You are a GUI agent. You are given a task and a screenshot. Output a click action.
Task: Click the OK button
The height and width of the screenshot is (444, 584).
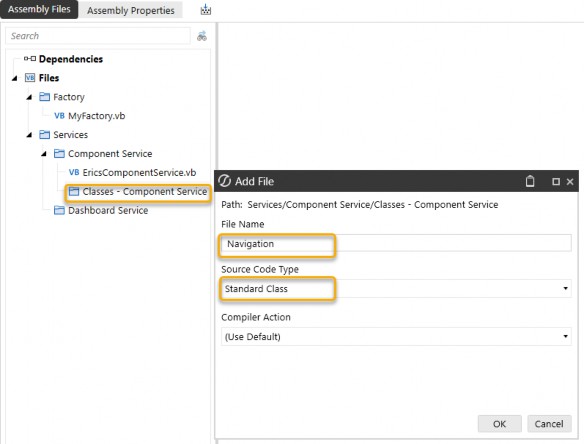click(499, 424)
